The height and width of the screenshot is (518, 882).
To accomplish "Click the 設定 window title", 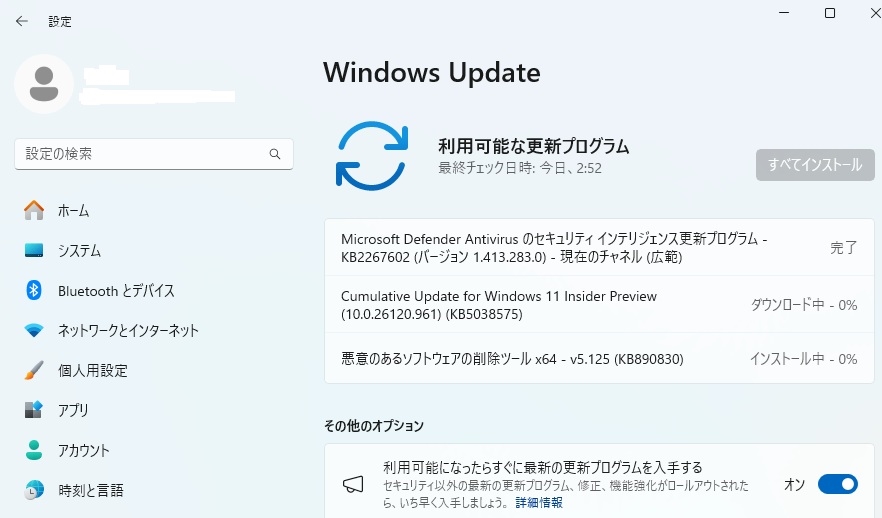I will tap(60, 21).
